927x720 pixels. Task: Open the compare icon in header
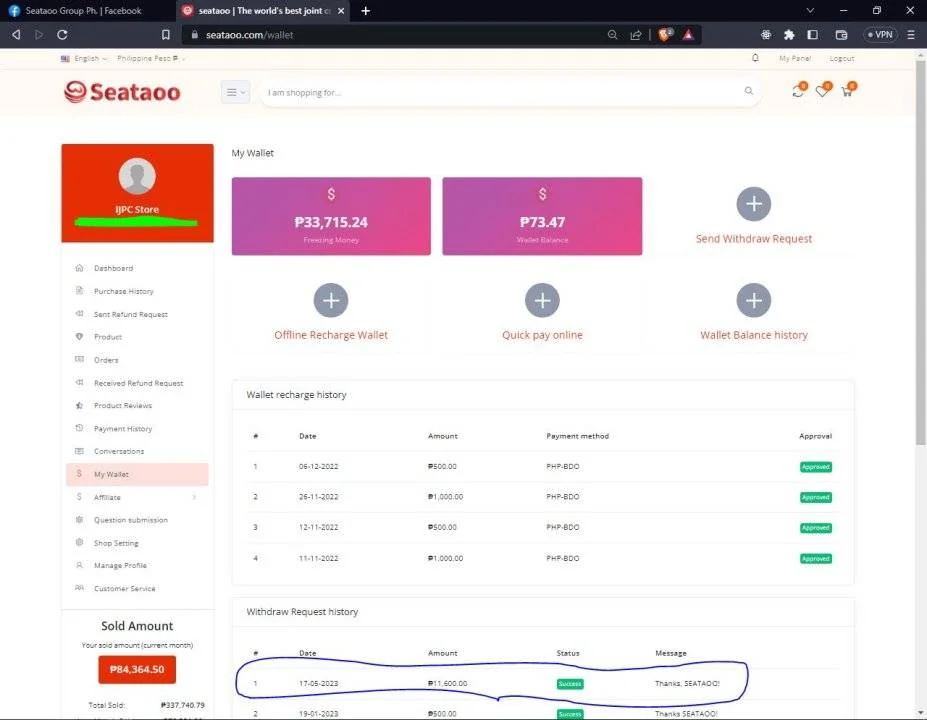click(x=798, y=90)
